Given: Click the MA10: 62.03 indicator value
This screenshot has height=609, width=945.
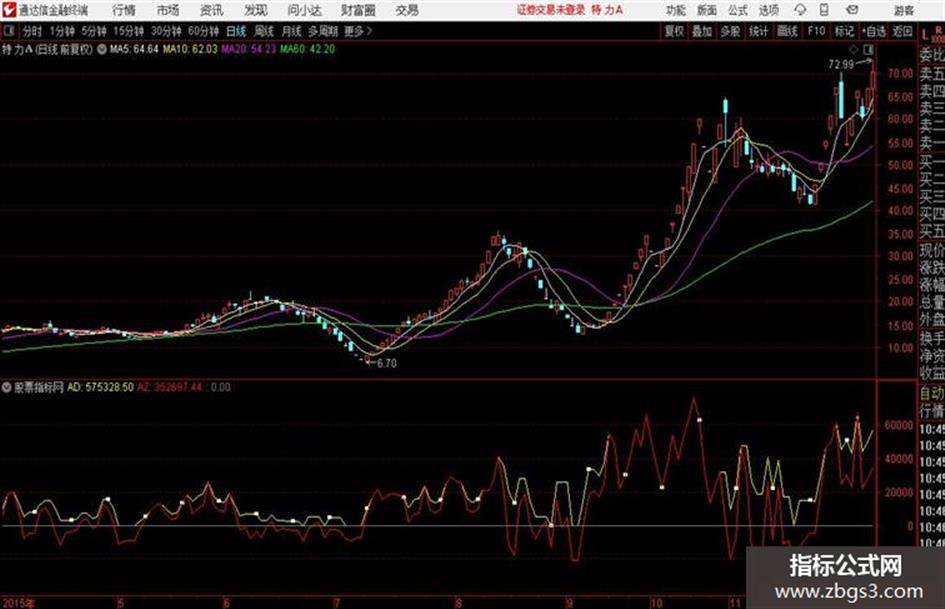Looking at the screenshot, I should pos(190,49).
